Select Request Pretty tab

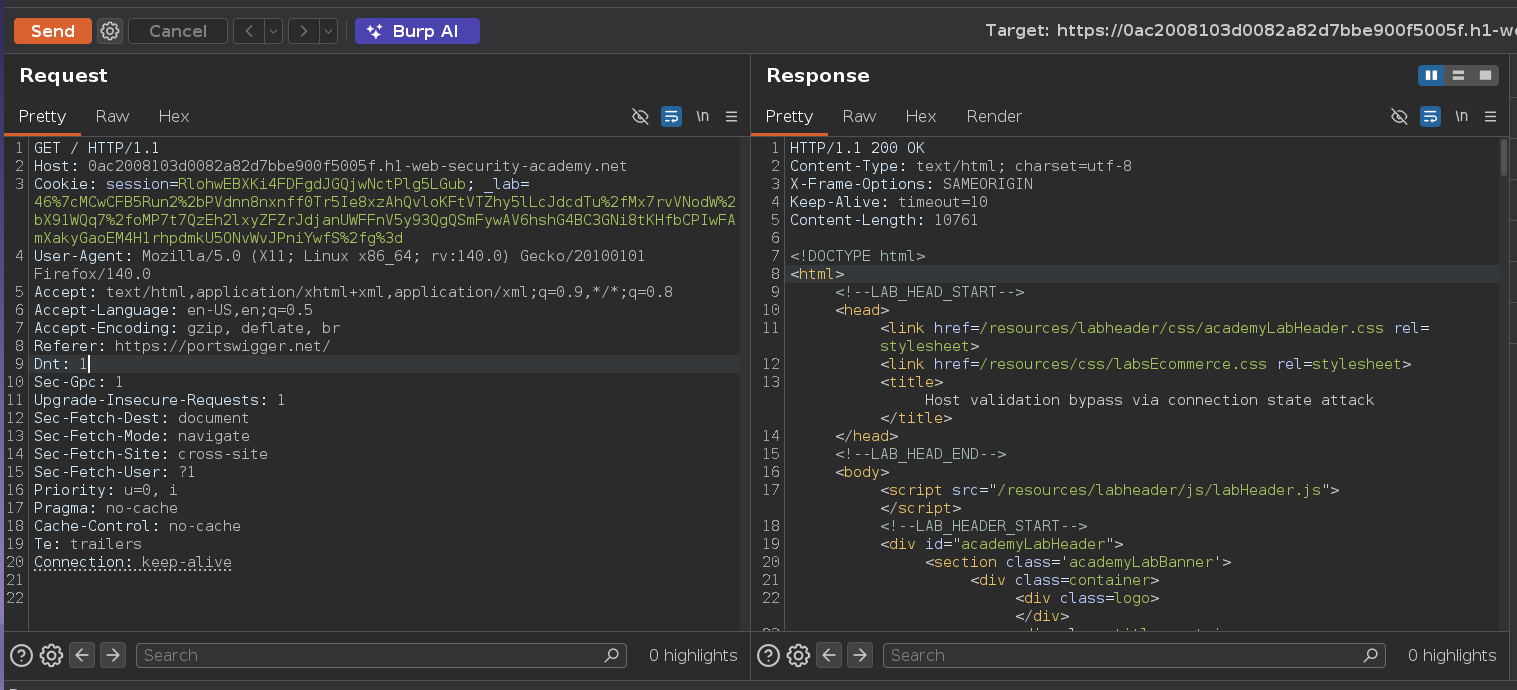pos(42,116)
